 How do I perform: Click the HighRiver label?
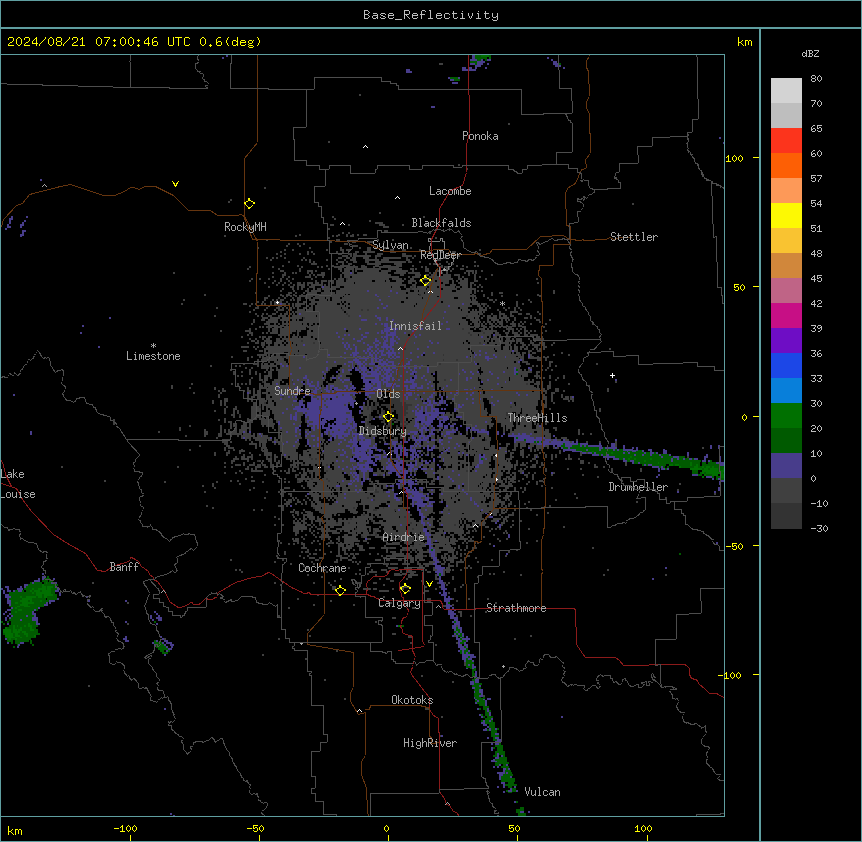pyautogui.click(x=430, y=743)
